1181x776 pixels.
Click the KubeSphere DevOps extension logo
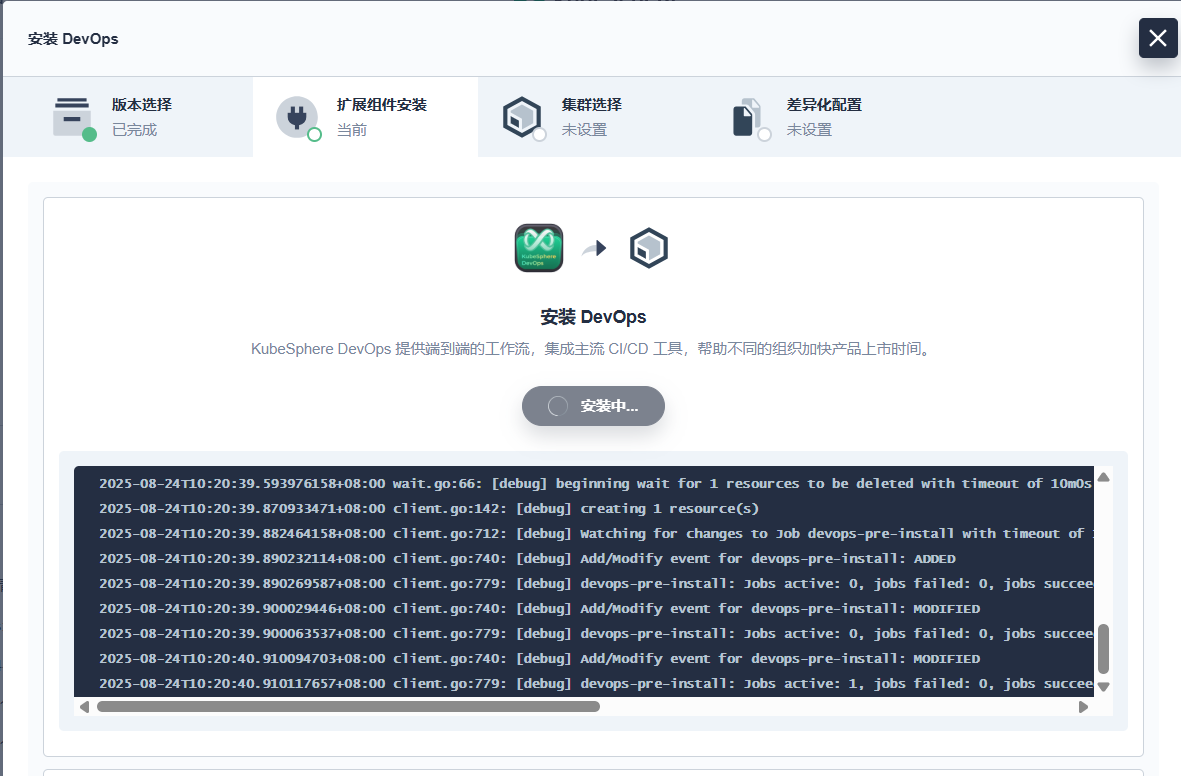coord(539,248)
